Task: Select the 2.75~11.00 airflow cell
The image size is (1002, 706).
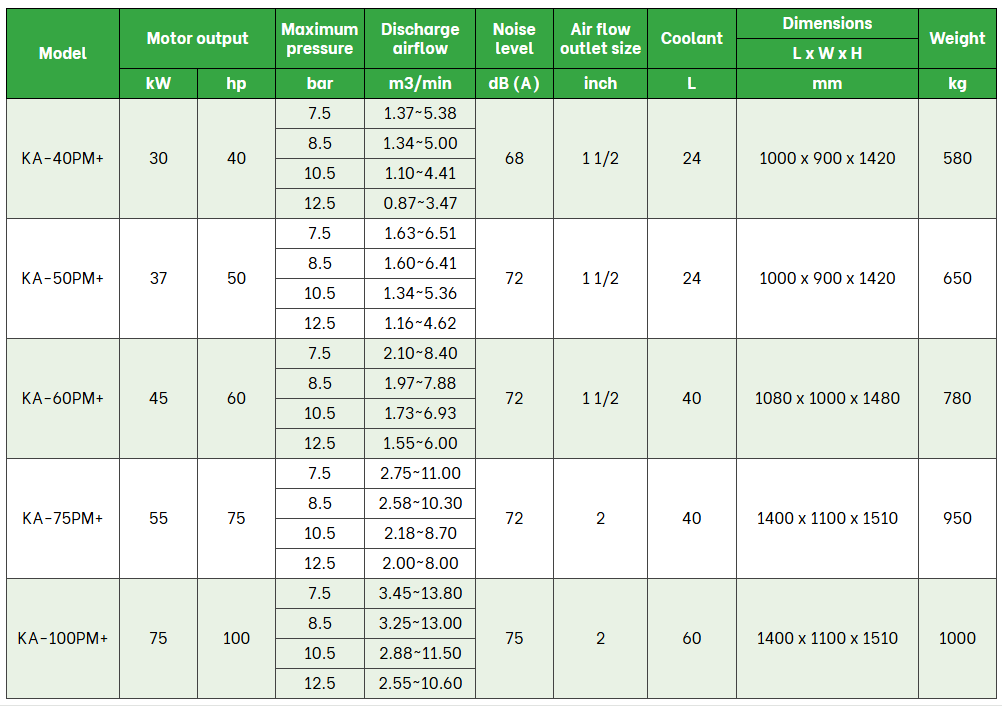Action: point(420,473)
